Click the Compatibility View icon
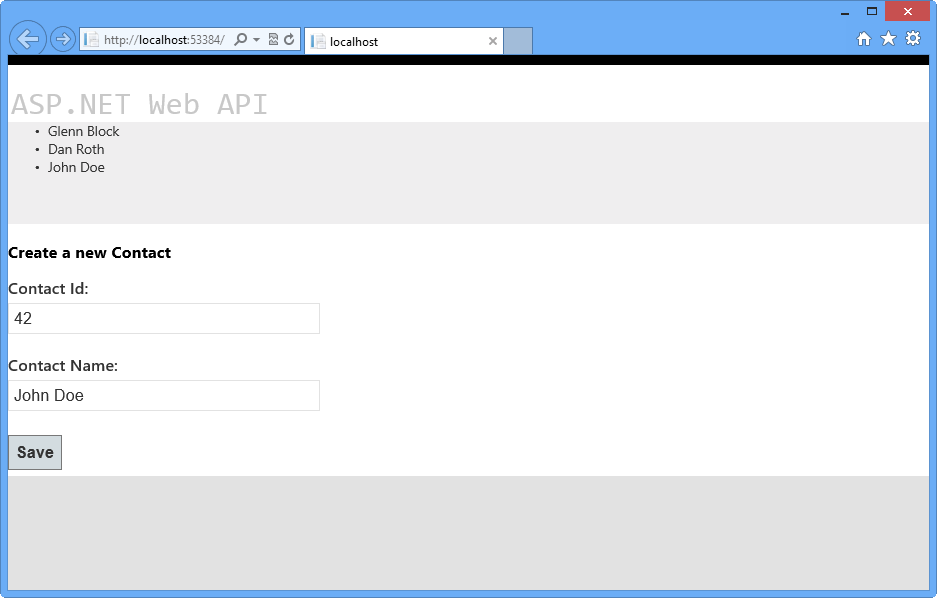This screenshot has width=937, height=598. 271,38
